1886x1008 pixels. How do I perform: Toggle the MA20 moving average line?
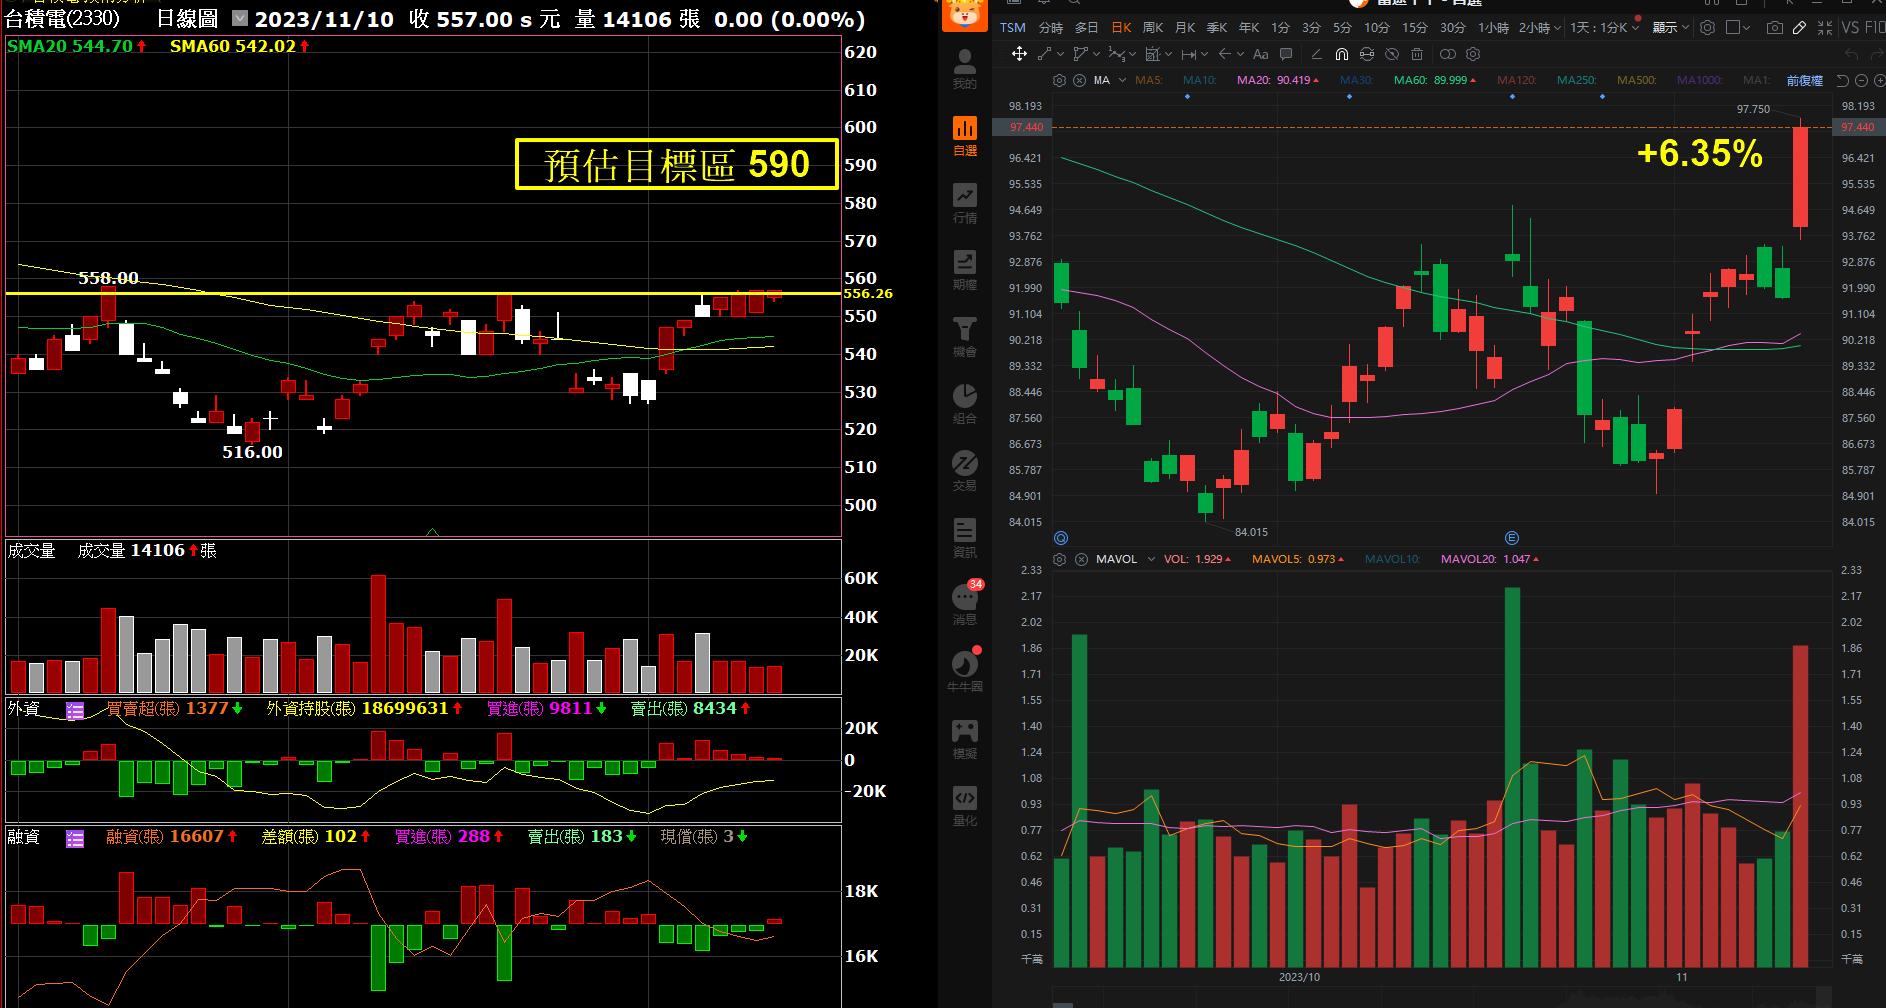pyautogui.click(x=1277, y=80)
